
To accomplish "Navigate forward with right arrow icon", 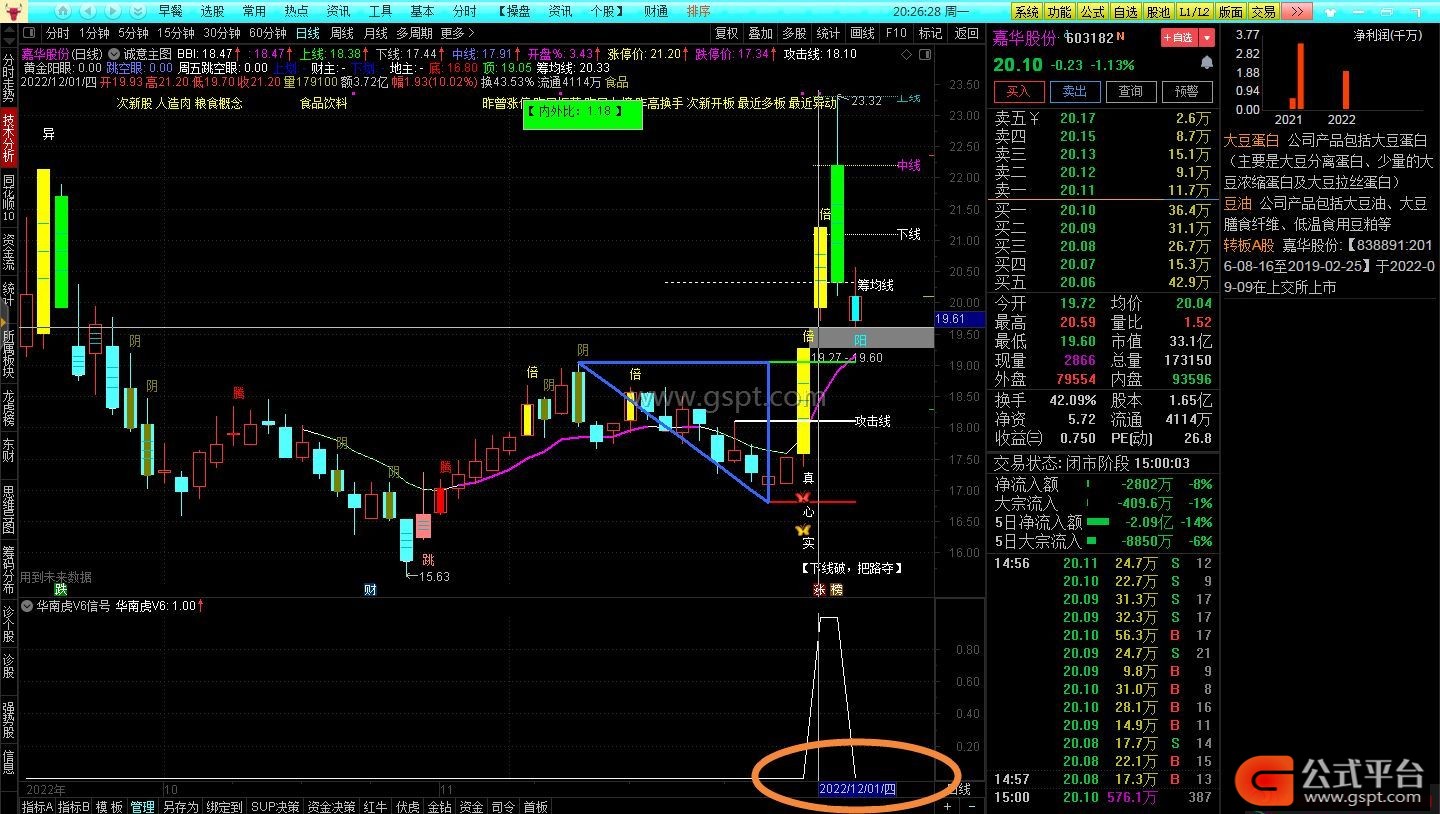I will pos(112,11).
